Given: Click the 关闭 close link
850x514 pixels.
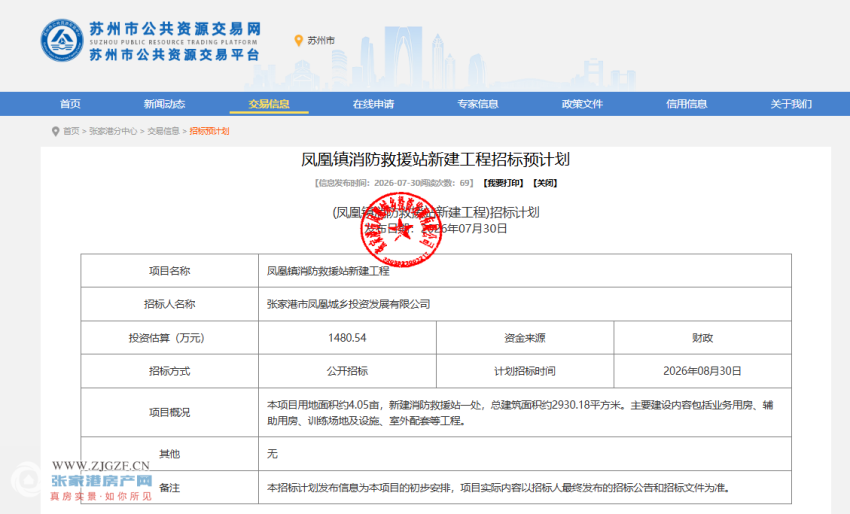Looking at the screenshot, I should point(545,183).
